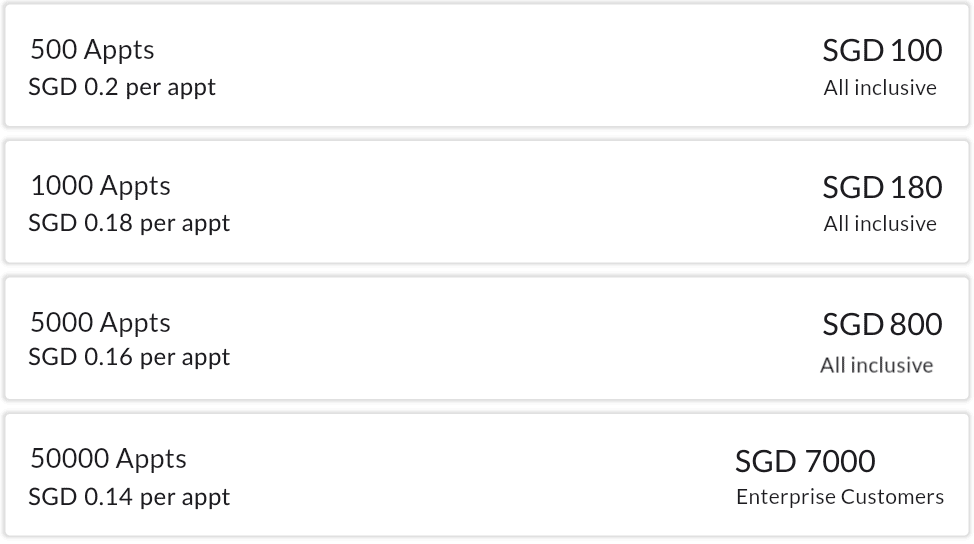
Task: Select the 5000 Appts pricing card
Action: [x=487, y=340]
